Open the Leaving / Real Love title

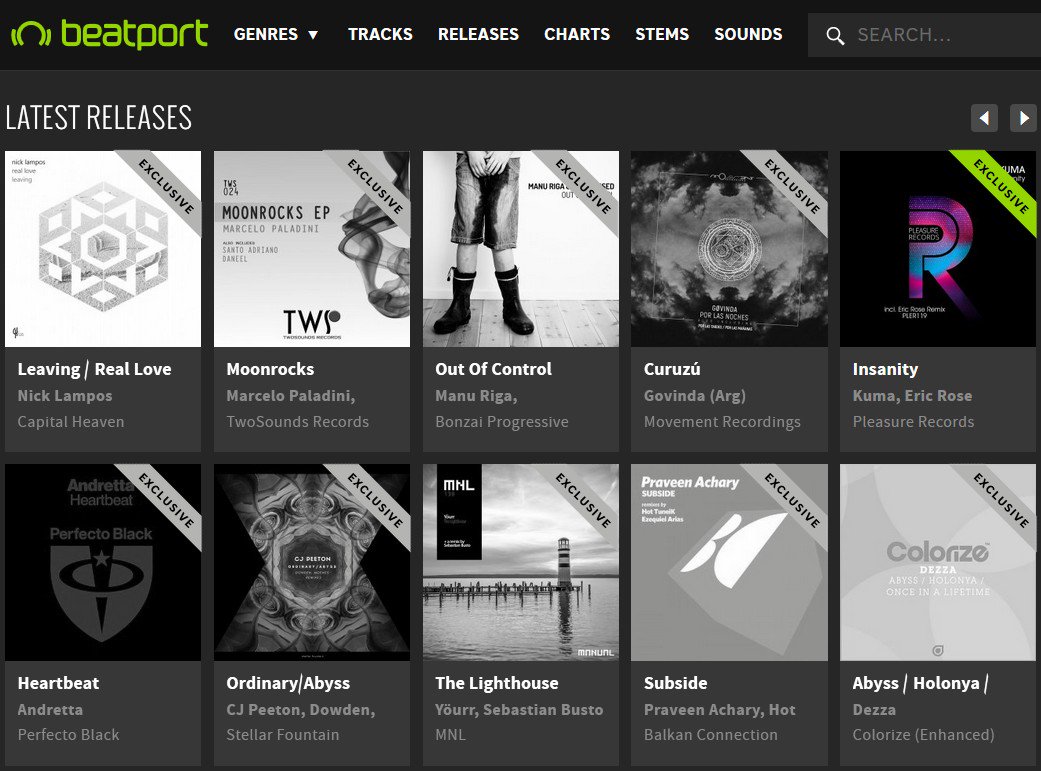(94, 369)
